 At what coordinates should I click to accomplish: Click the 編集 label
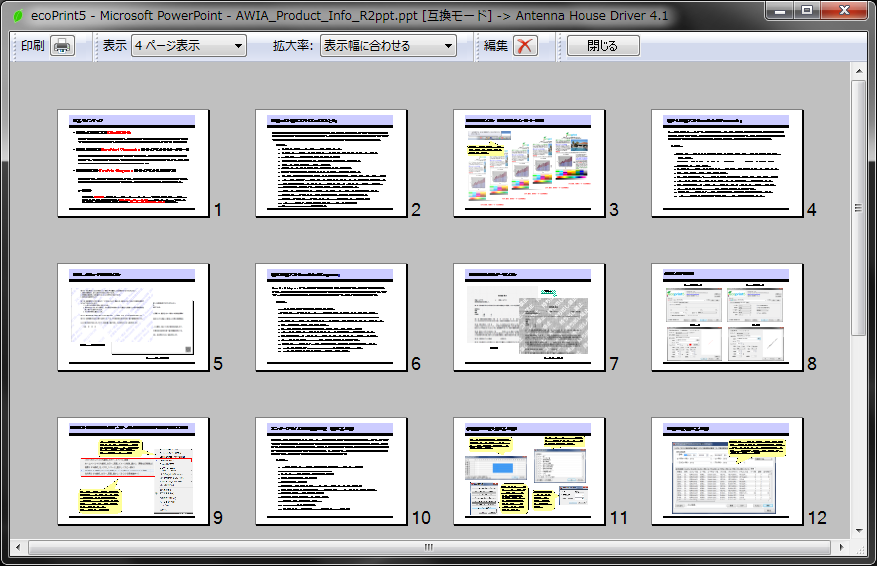[x=496, y=46]
